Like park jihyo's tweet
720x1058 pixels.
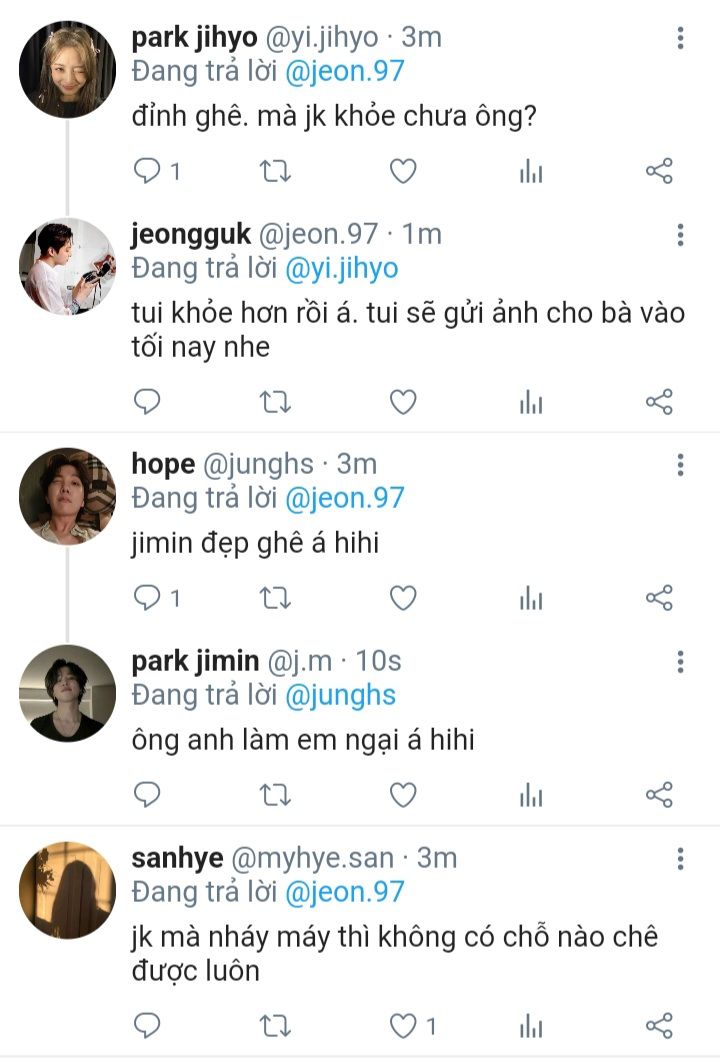[402, 172]
